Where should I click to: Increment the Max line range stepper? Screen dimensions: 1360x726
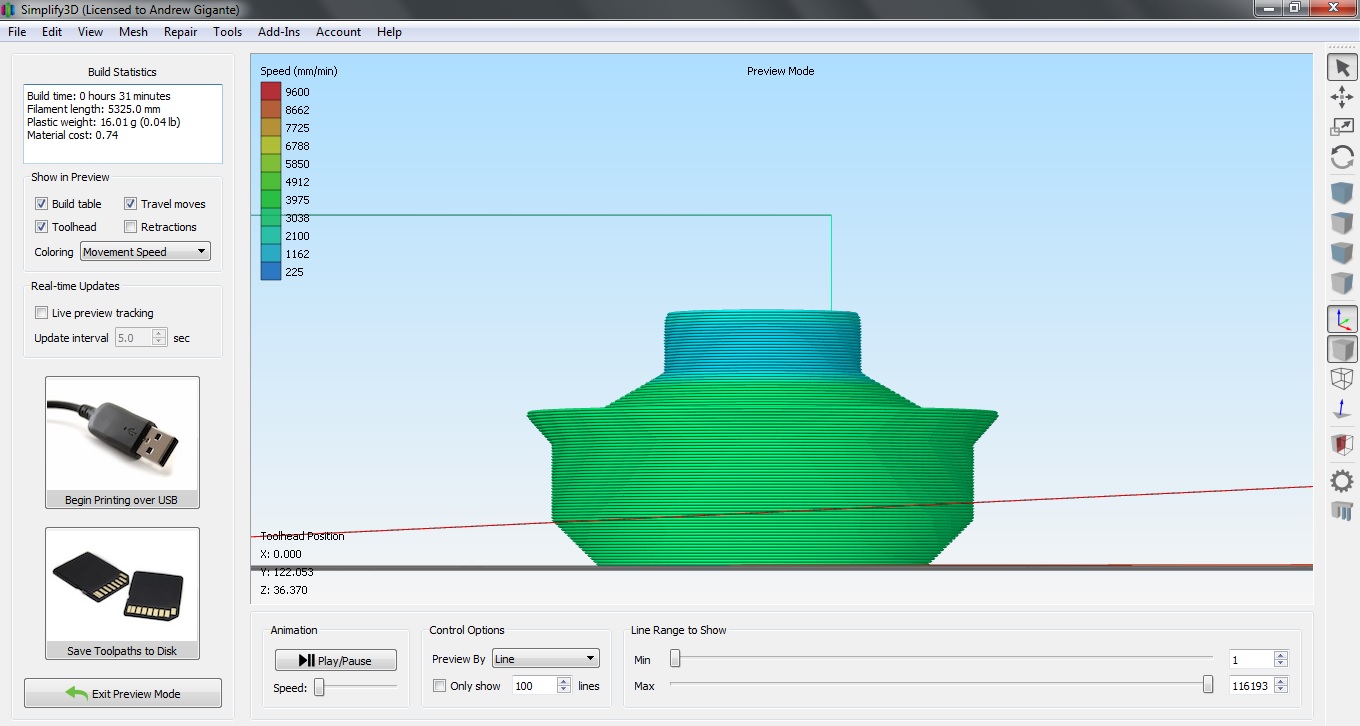pos(1281,681)
